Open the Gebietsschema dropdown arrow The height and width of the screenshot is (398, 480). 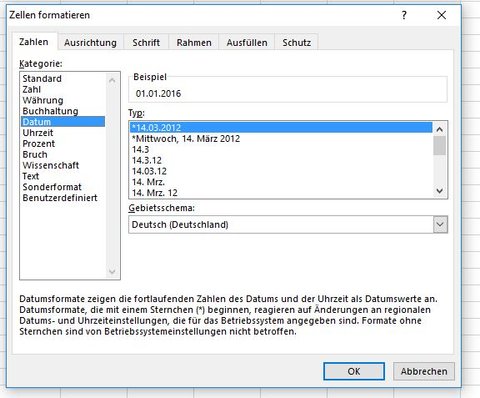tap(440, 224)
